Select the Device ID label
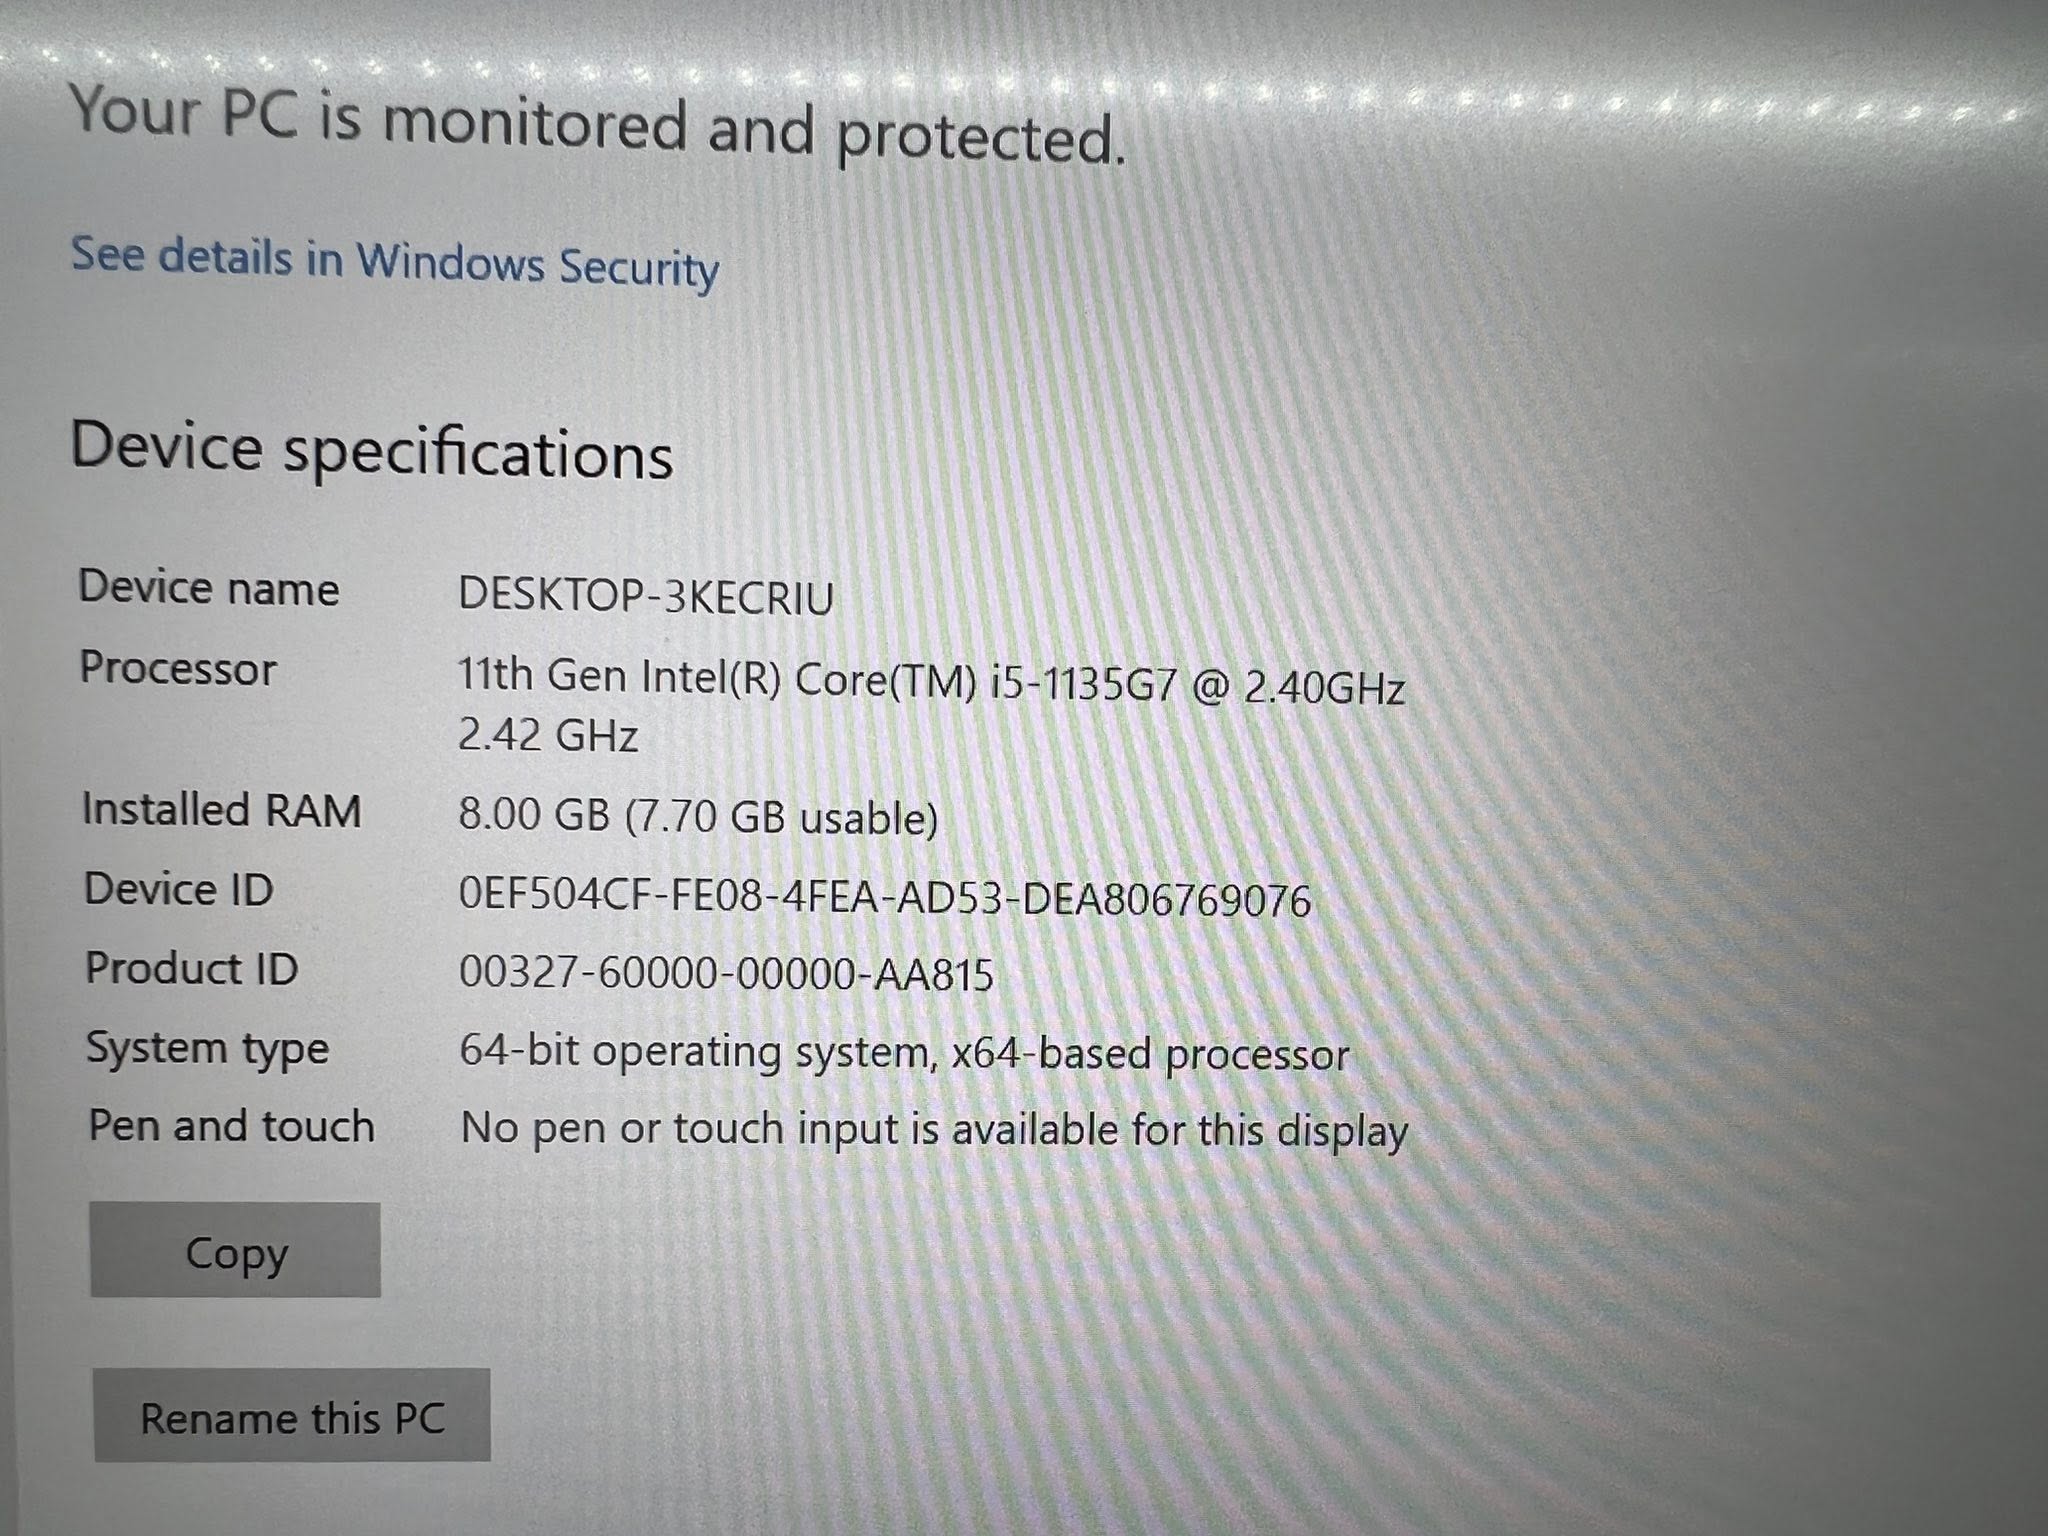 pyautogui.click(x=178, y=890)
